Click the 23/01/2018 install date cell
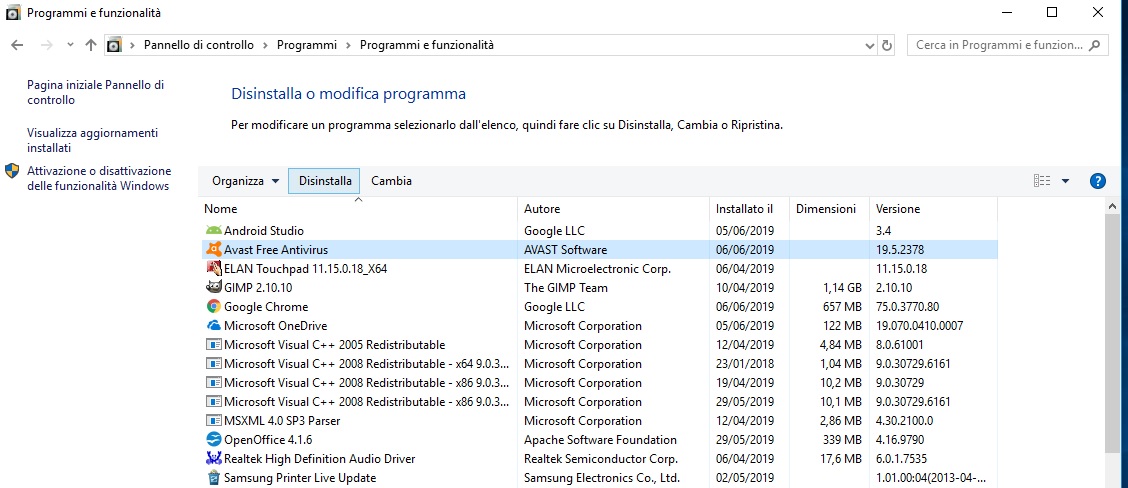 pyautogui.click(x=745, y=363)
